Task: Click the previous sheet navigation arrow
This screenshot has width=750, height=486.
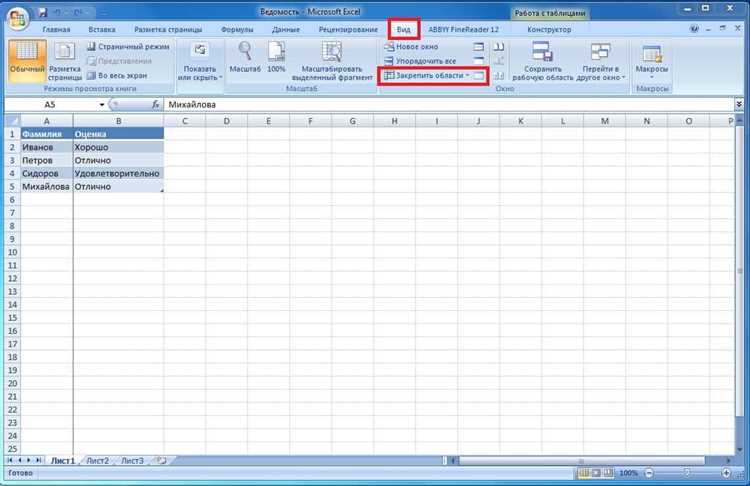Action: [x=20, y=460]
